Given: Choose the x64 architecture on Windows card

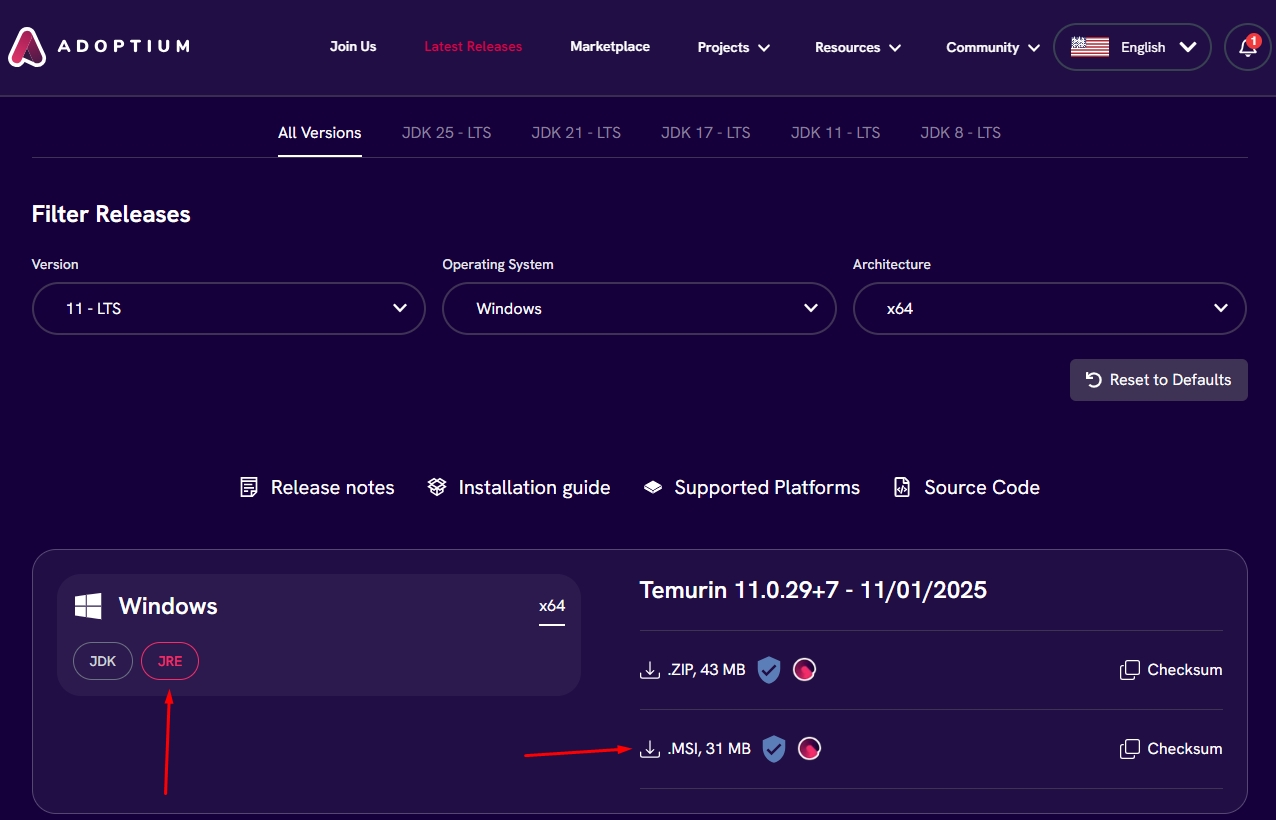Looking at the screenshot, I should click(552, 606).
